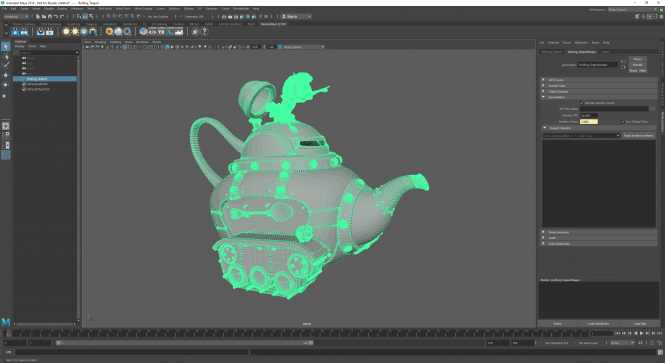Click the chart statistics shelf icon
This screenshot has width=665, height=363.
pos(179,31)
